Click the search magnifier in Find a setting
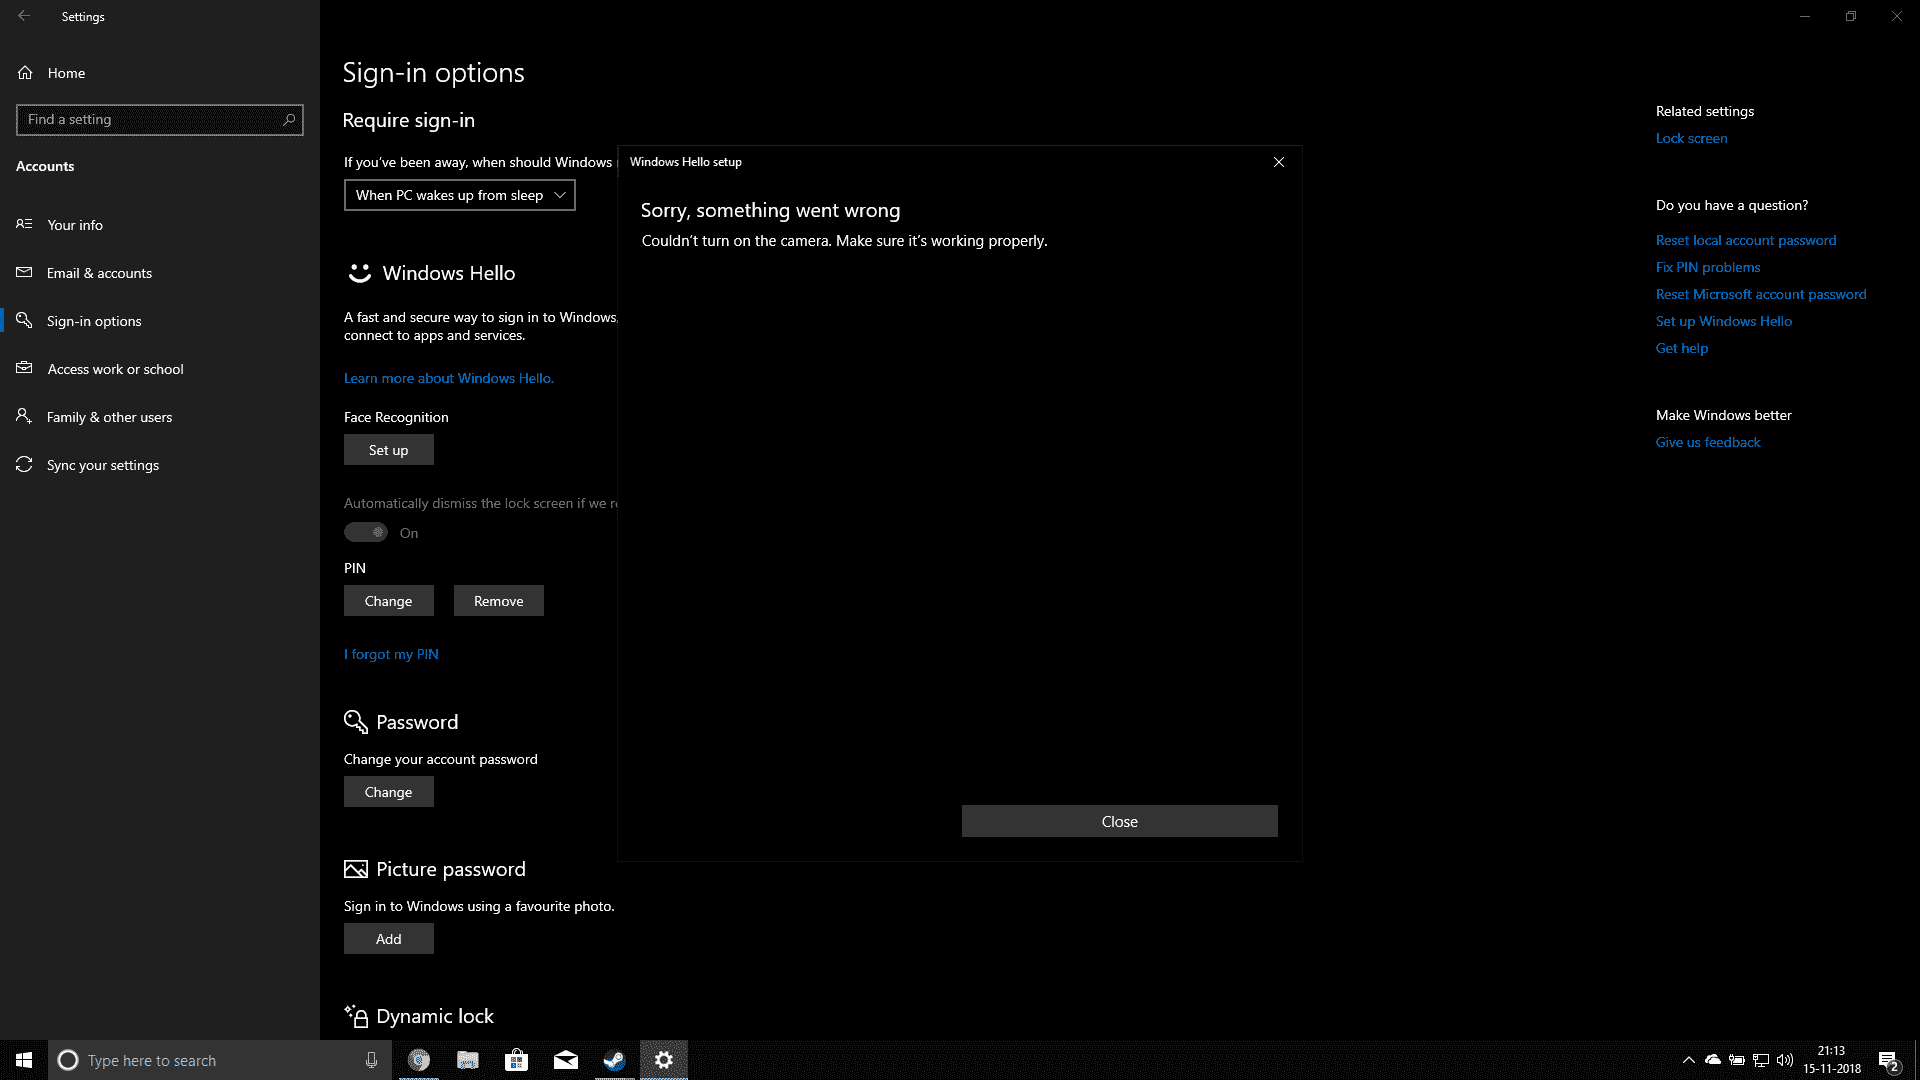Viewport: 1920px width, 1080px height. coord(289,119)
